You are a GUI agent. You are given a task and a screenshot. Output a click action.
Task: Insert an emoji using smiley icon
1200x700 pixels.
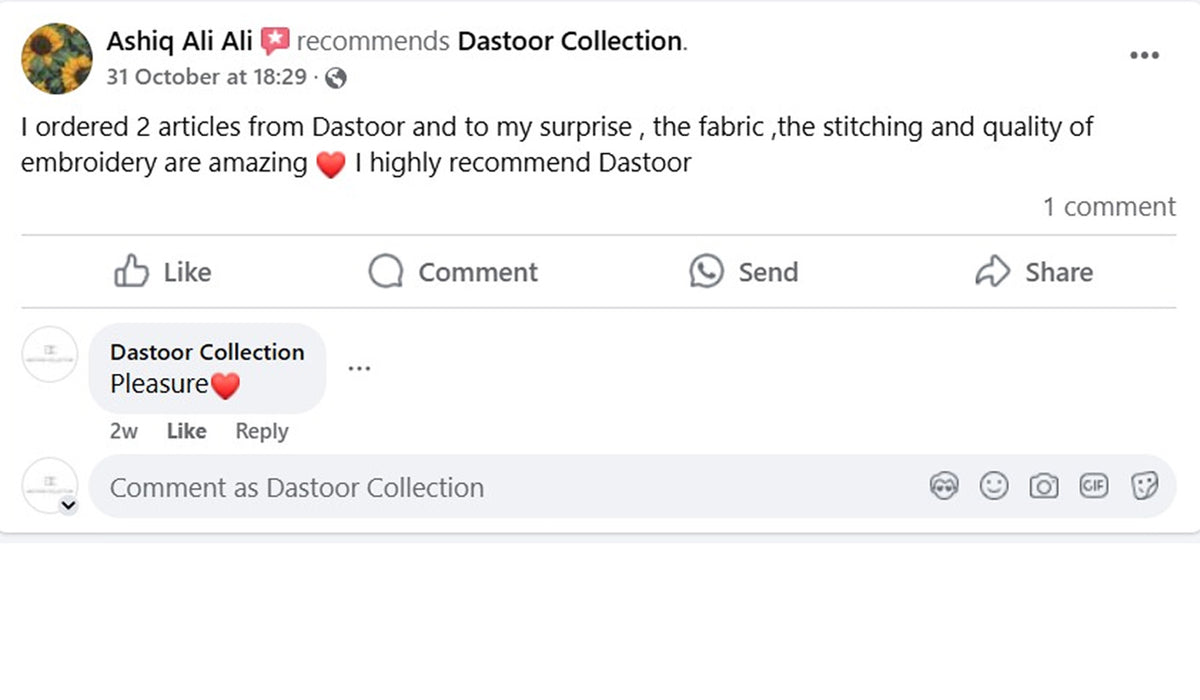pos(993,487)
